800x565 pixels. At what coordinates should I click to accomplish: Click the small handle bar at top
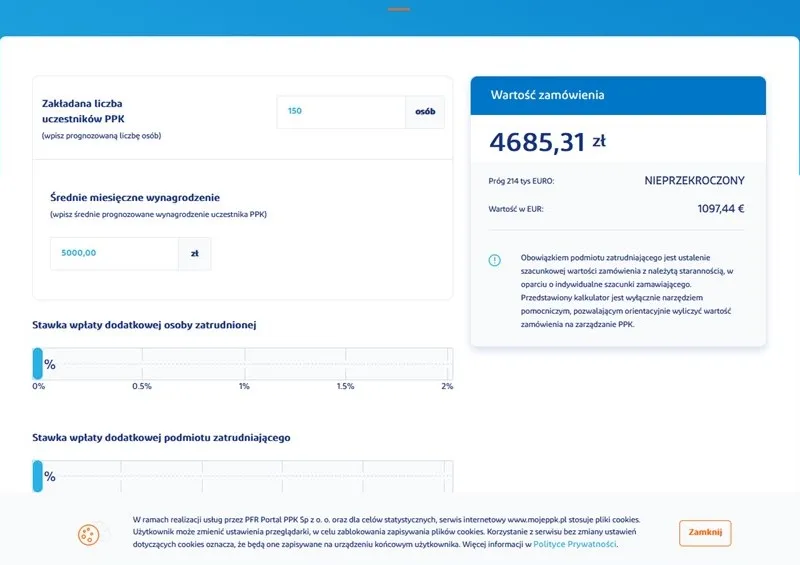point(399,9)
